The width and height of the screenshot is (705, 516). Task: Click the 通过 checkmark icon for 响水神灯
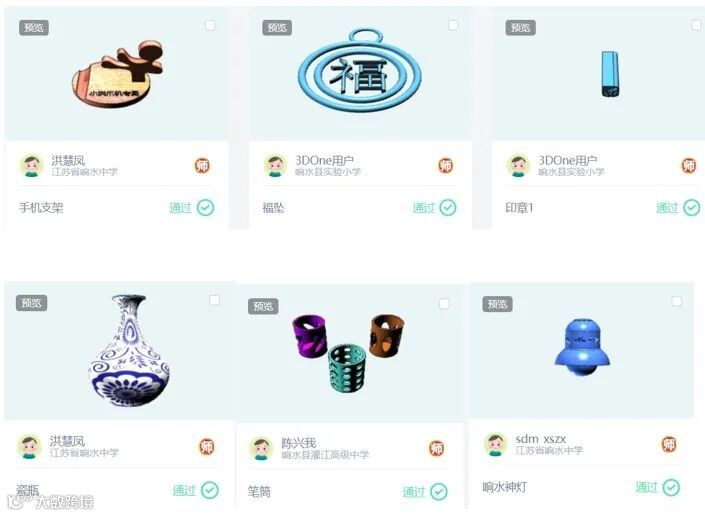coord(671,487)
